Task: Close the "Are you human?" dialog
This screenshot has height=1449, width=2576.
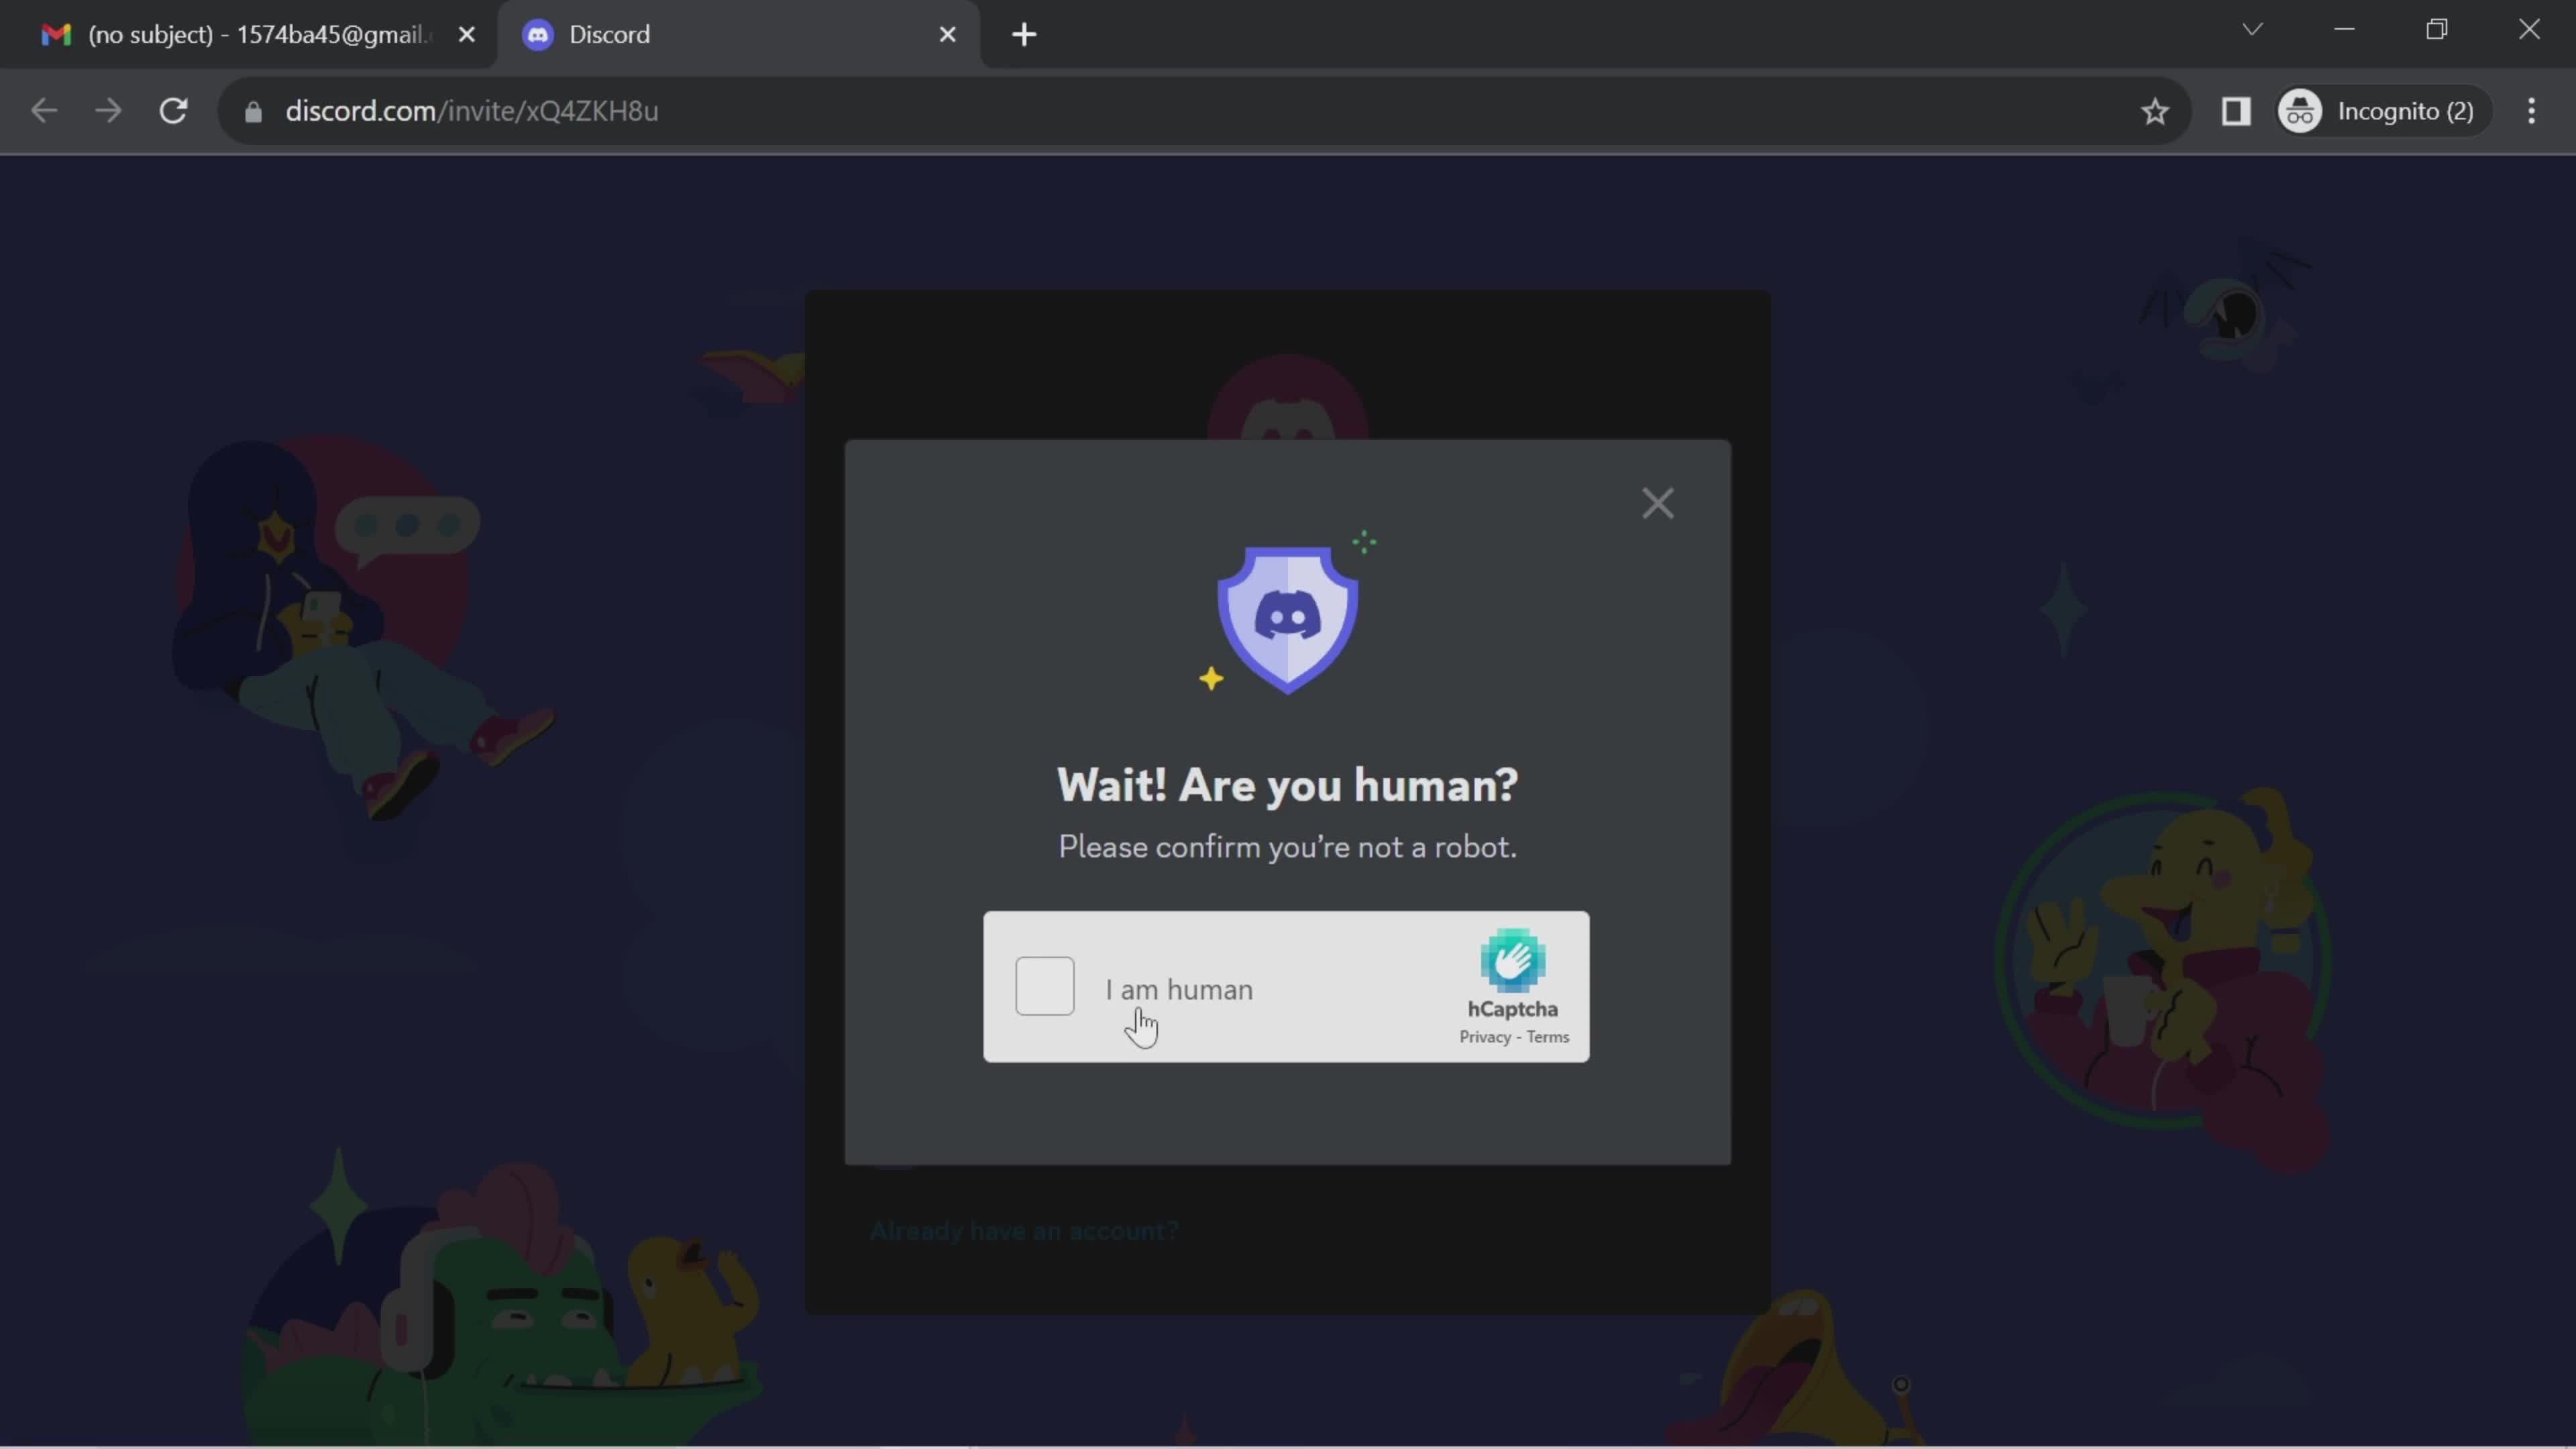Action: coord(1657,503)
